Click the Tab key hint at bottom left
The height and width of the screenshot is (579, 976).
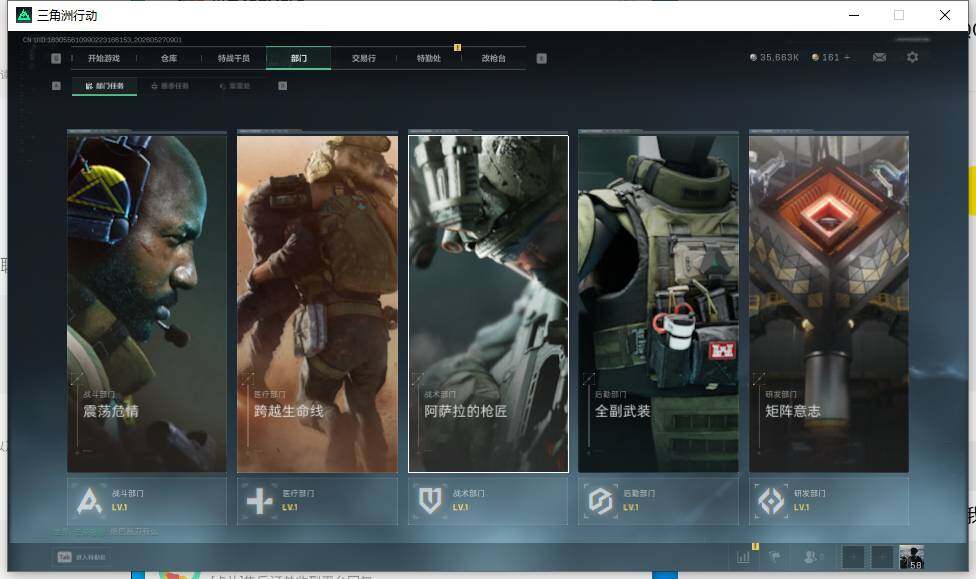65,557
